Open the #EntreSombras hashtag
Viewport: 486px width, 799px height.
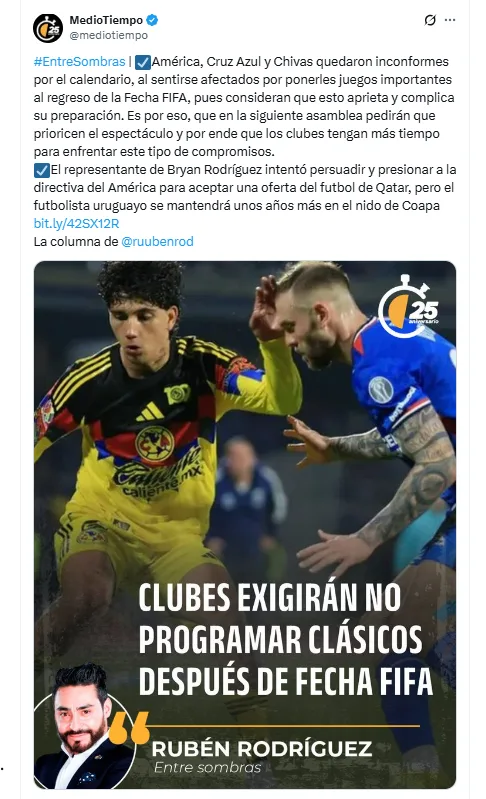click(79, 62)
